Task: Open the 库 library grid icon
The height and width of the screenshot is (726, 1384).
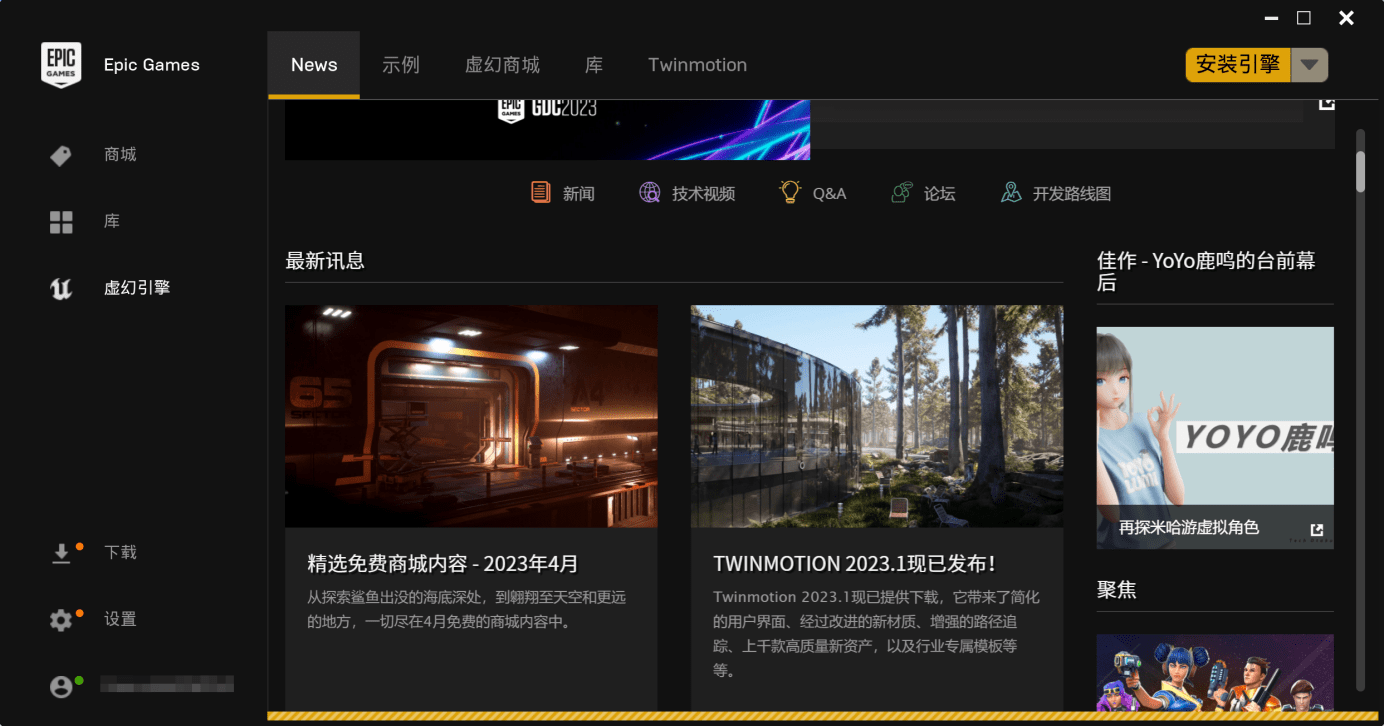Action: point(61,222)
